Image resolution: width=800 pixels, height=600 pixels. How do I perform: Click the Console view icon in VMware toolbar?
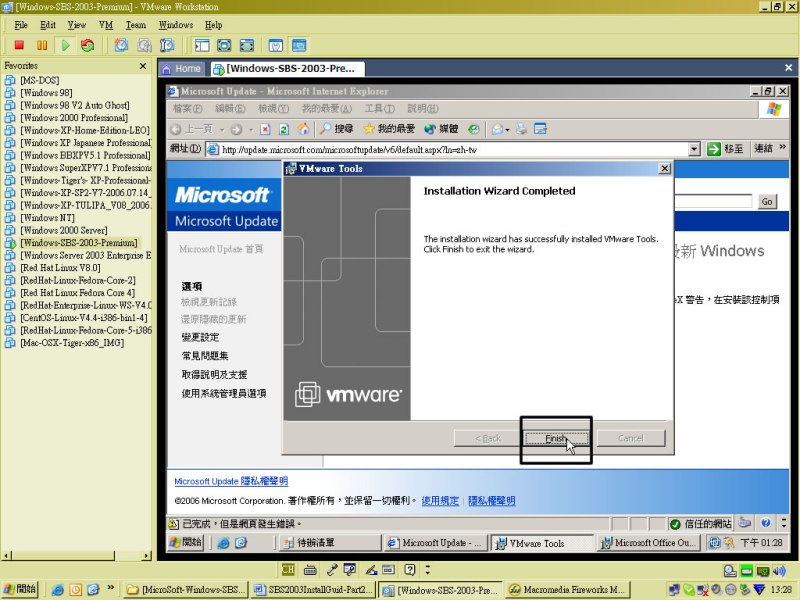click(x=298, y=45)
